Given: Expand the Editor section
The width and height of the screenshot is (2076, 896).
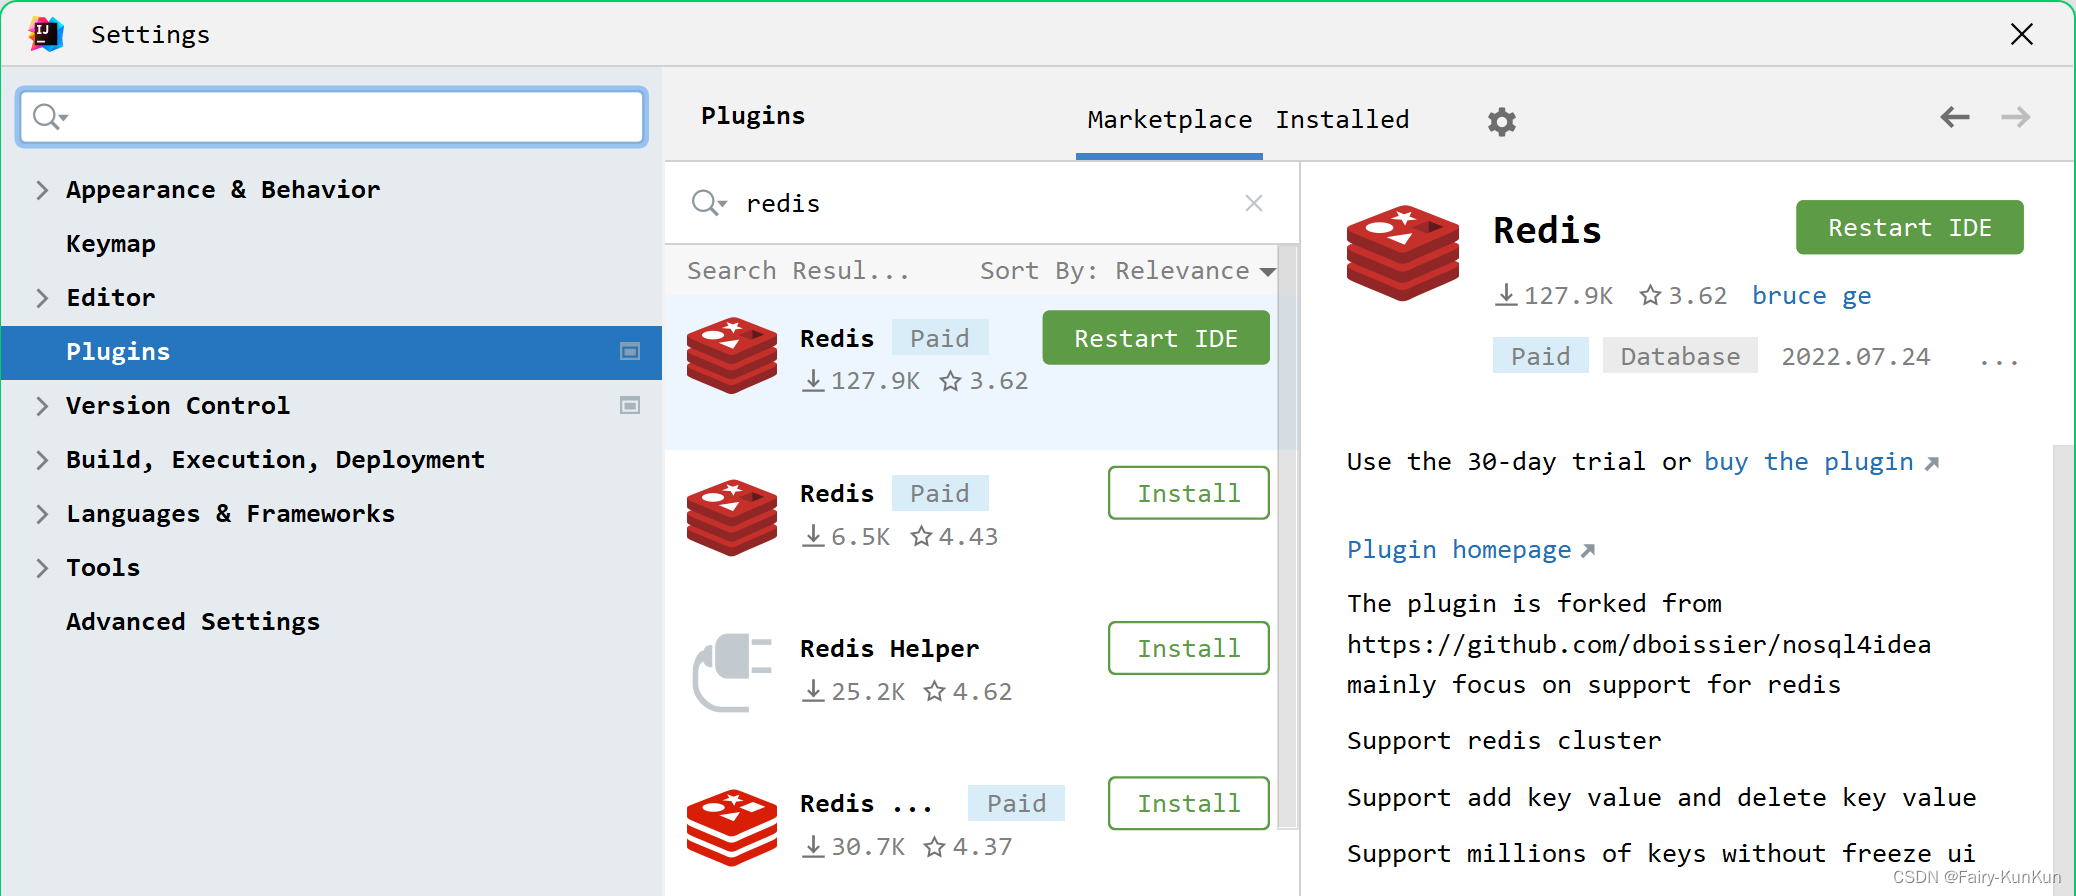Looking at the screenshot, I should [x=42, y=298].
